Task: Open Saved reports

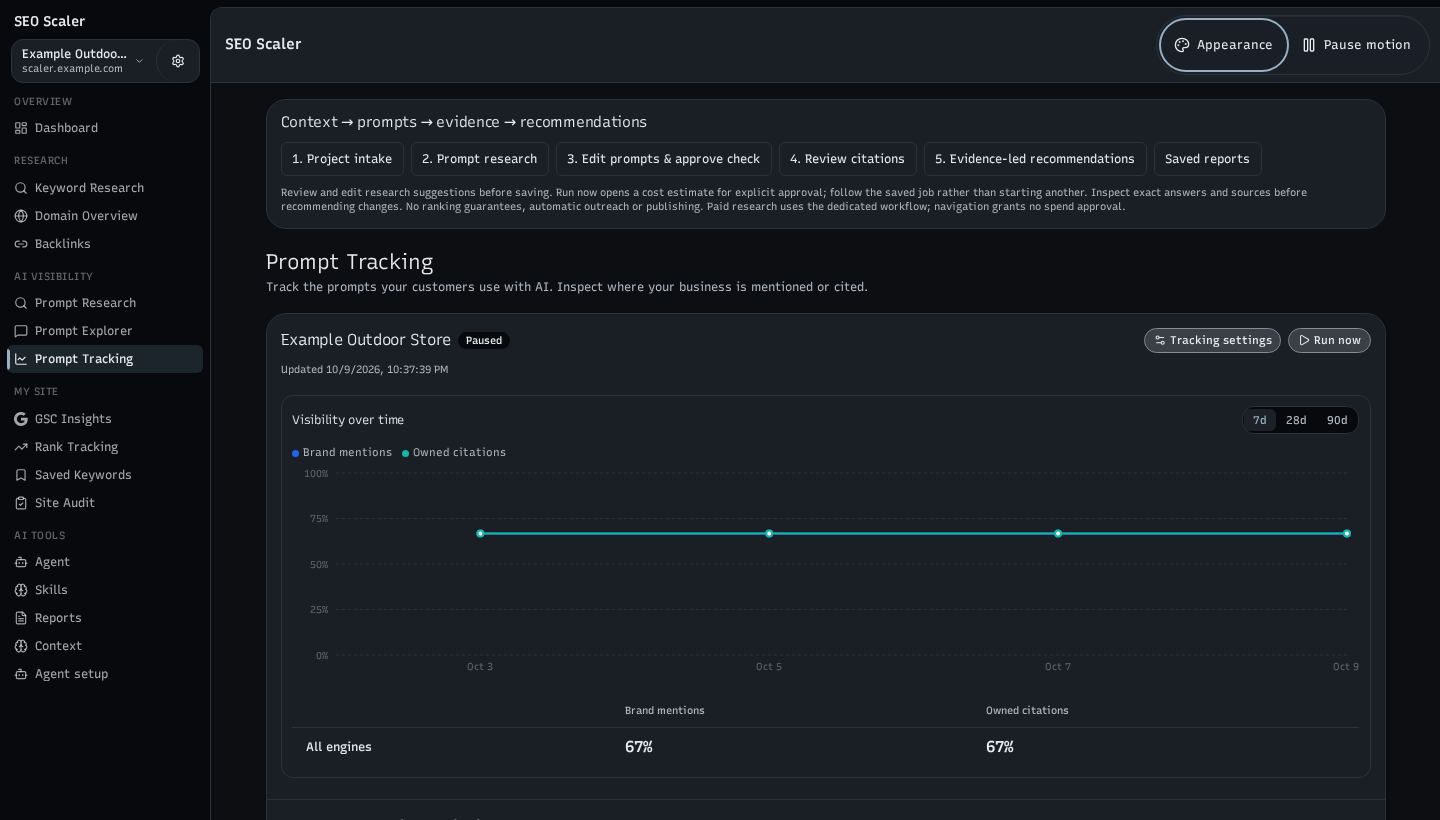Action: 1208,159
